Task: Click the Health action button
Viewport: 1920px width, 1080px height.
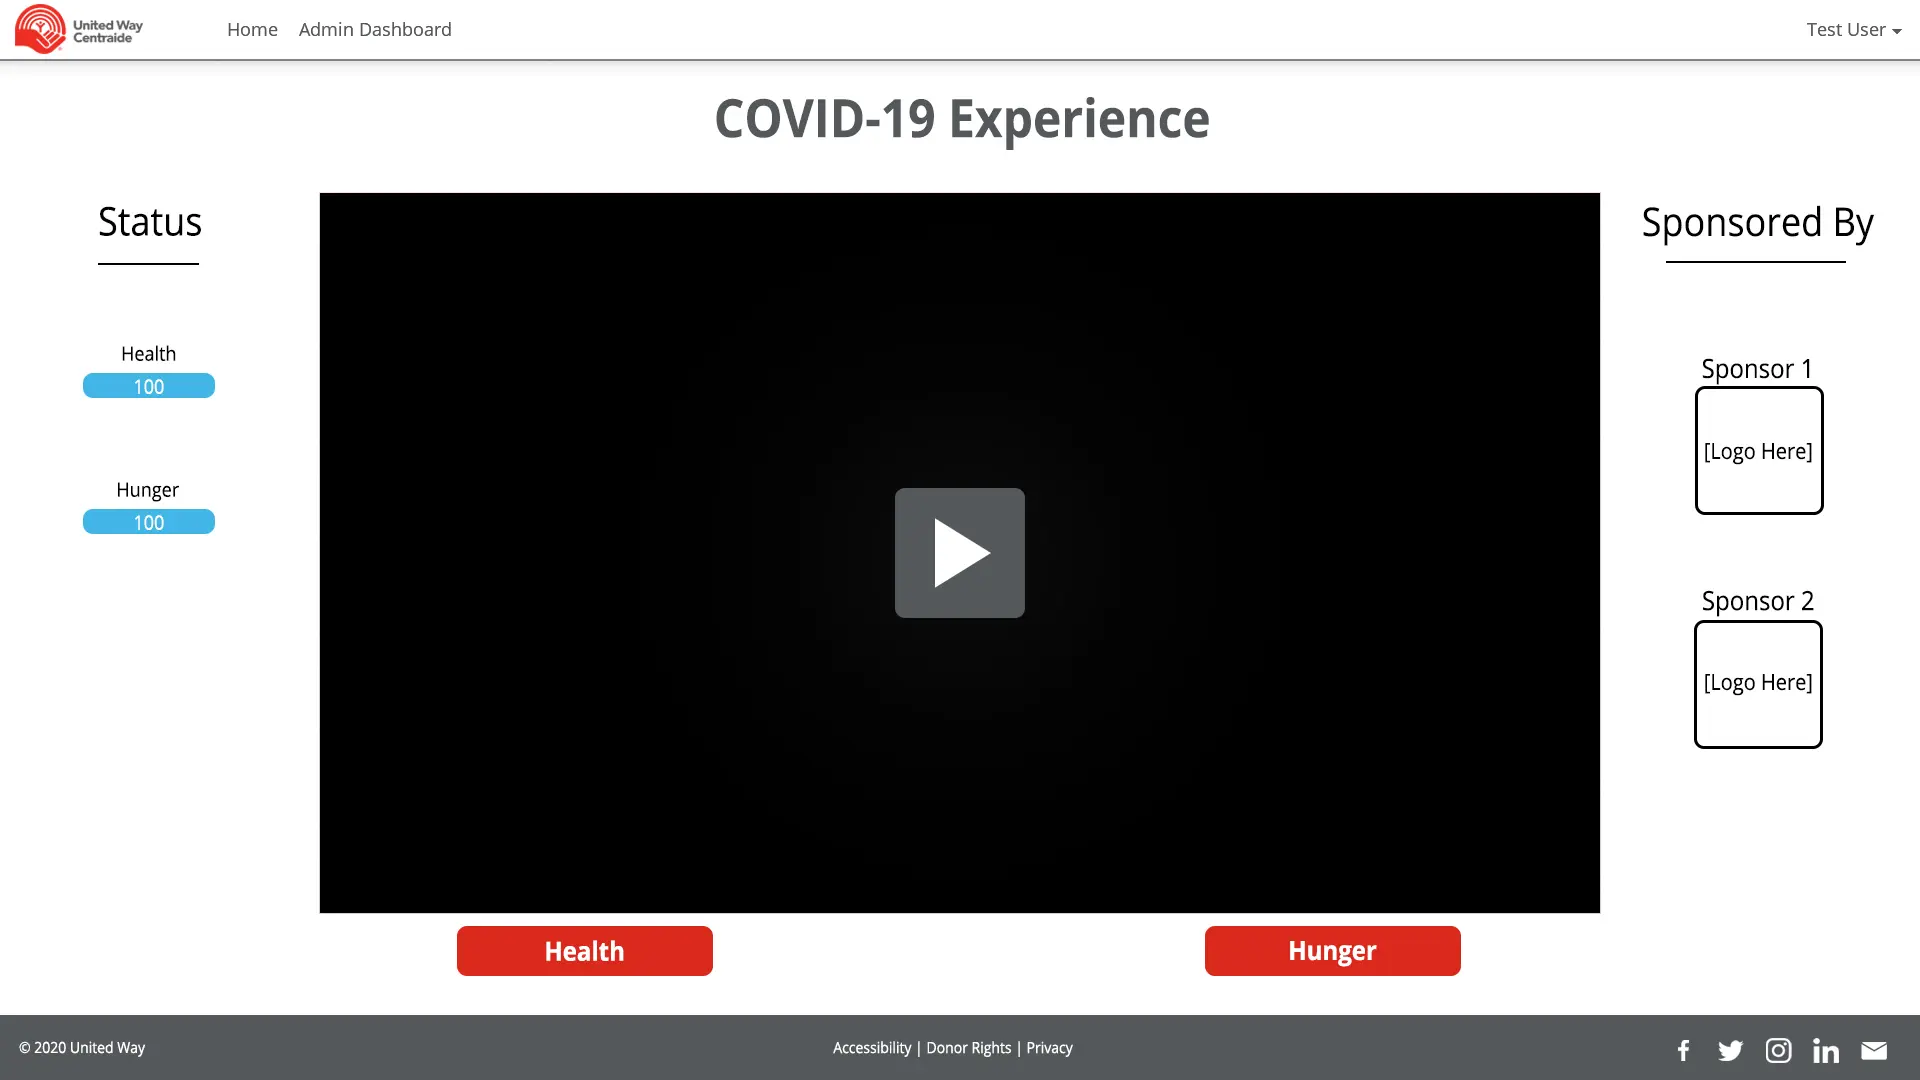Action: click(584, 951)
